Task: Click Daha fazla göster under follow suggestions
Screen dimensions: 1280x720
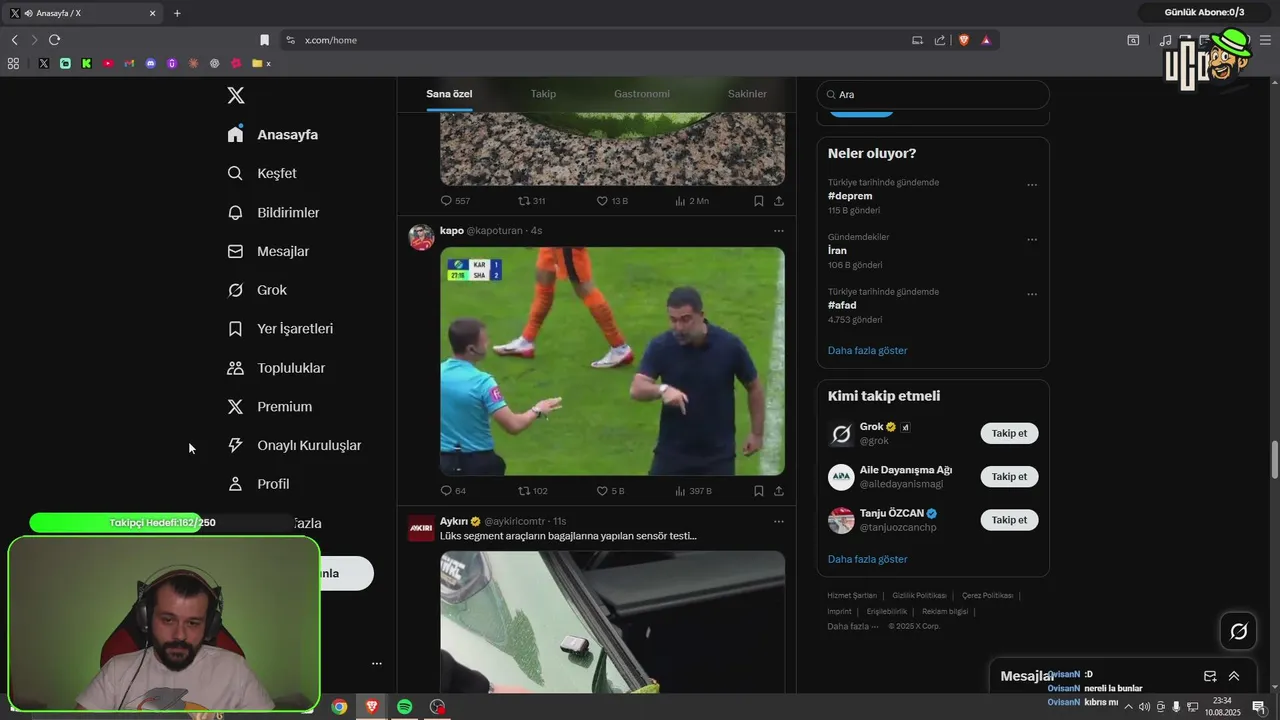Action: point(868,559)
